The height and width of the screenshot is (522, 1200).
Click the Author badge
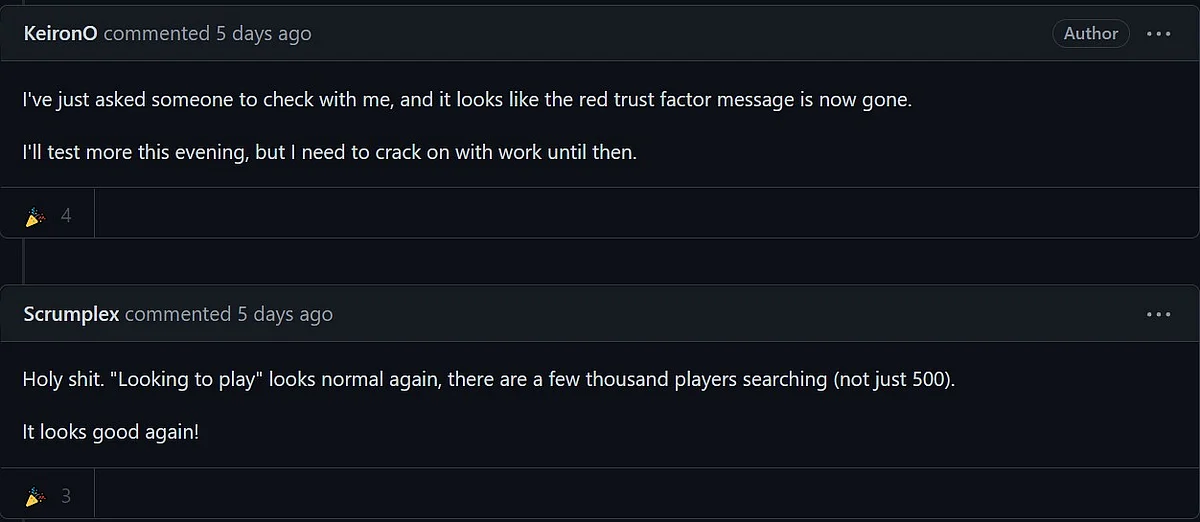(x=1091, y=34)
